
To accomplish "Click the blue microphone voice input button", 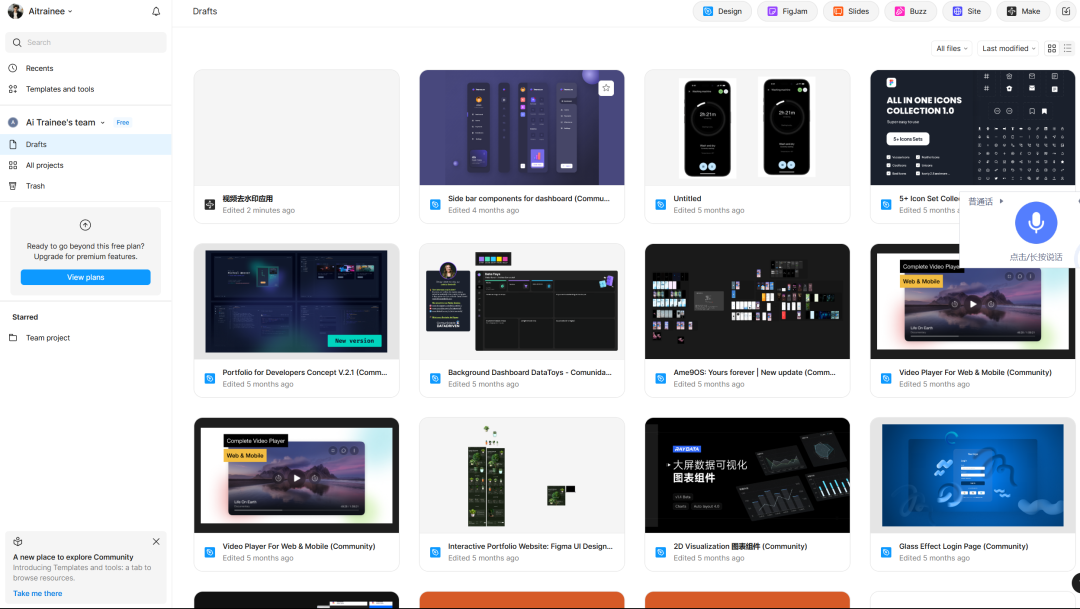I will pos(1035,223).
